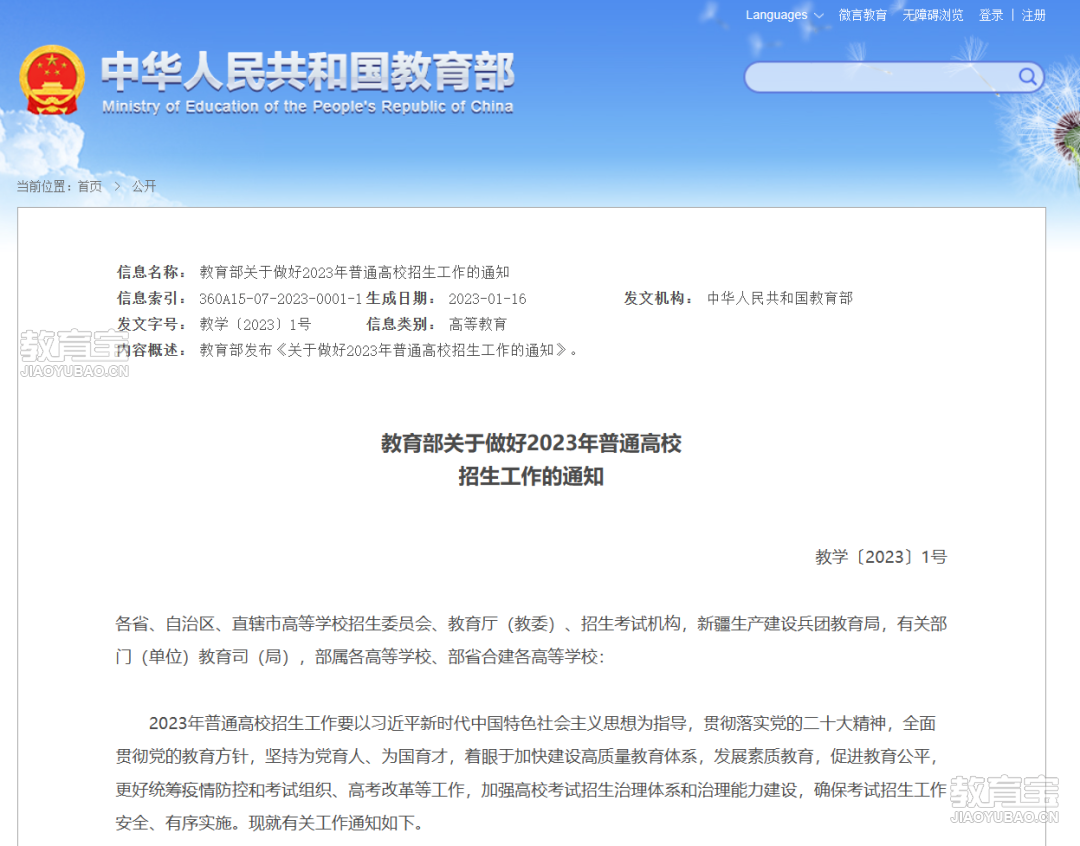Click the 内容概述 summary sentence
This screenshot has height=846, width=1080.
point(388,350)
